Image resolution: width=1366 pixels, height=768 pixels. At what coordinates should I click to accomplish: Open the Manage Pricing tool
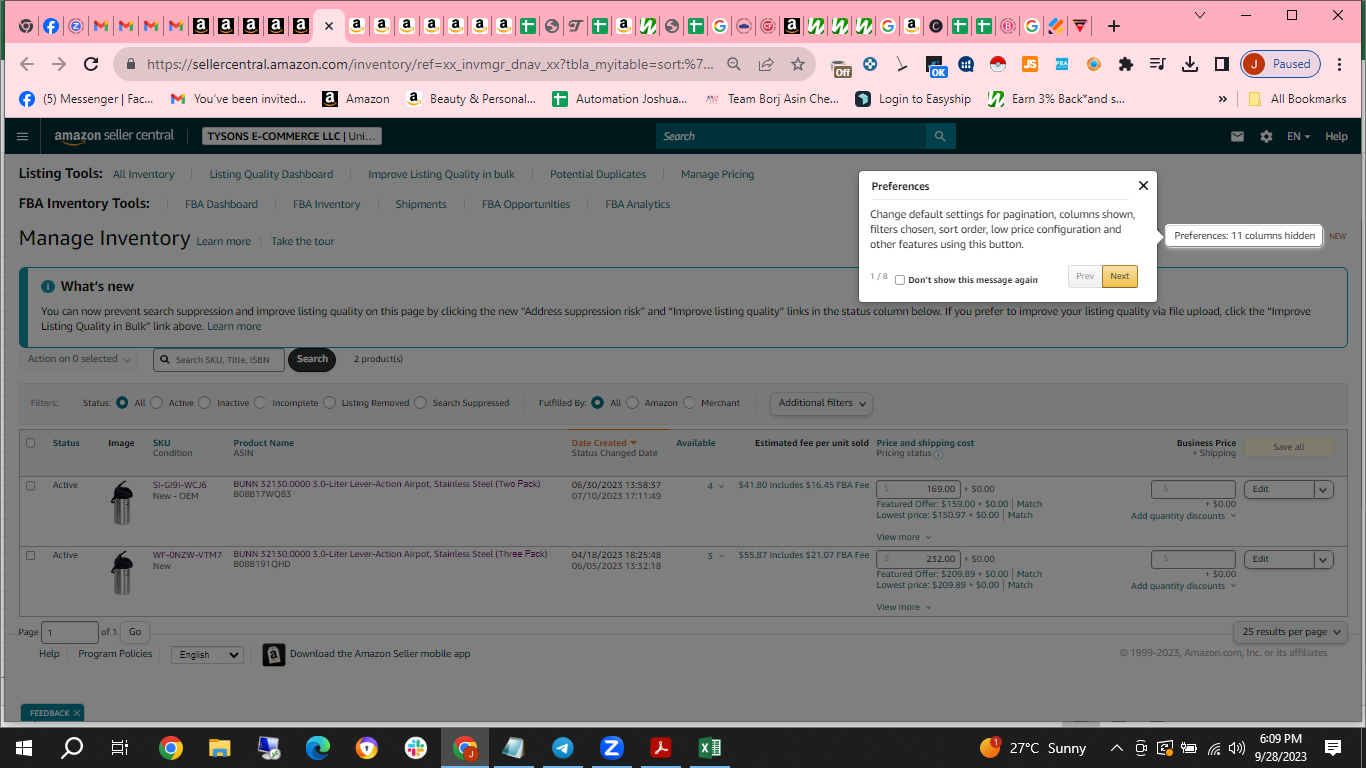point(717,174)
